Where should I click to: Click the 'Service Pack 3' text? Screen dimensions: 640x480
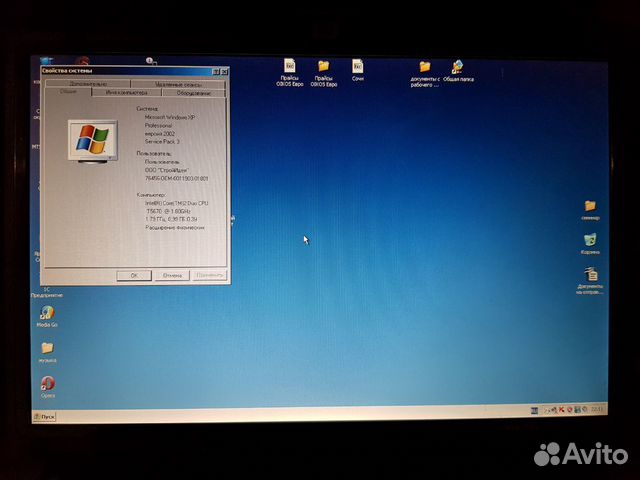(x=162, y=142)
